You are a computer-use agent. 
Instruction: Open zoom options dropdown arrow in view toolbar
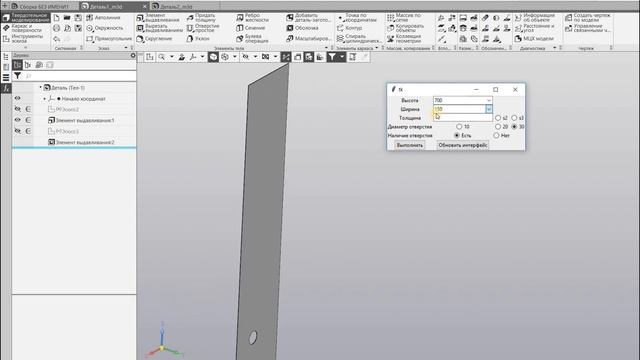pos(172,57)
